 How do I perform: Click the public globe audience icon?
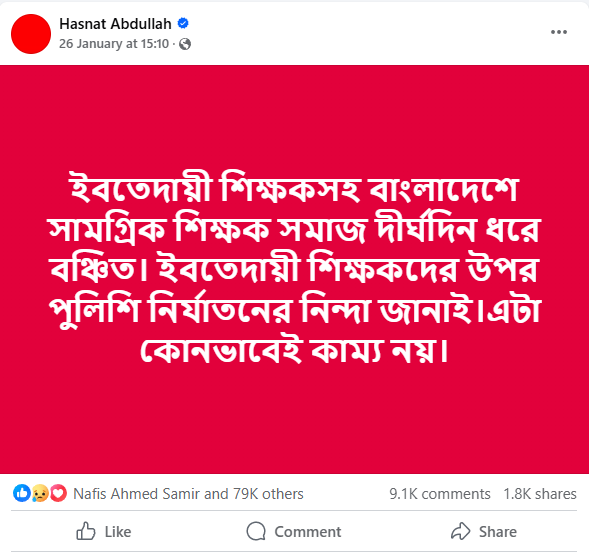tap(185, 44)
